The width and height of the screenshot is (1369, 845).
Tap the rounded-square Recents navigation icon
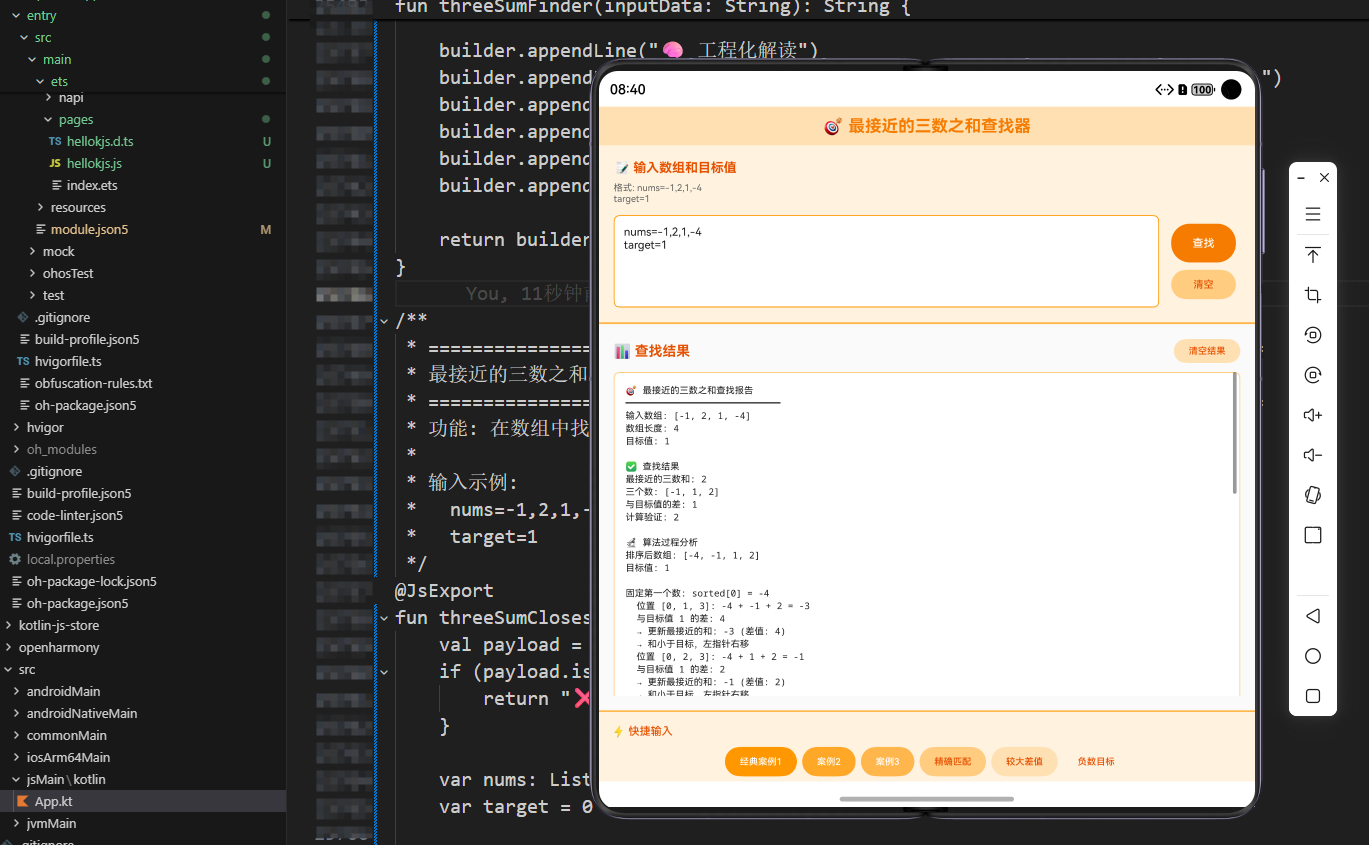coord(1313,696)
